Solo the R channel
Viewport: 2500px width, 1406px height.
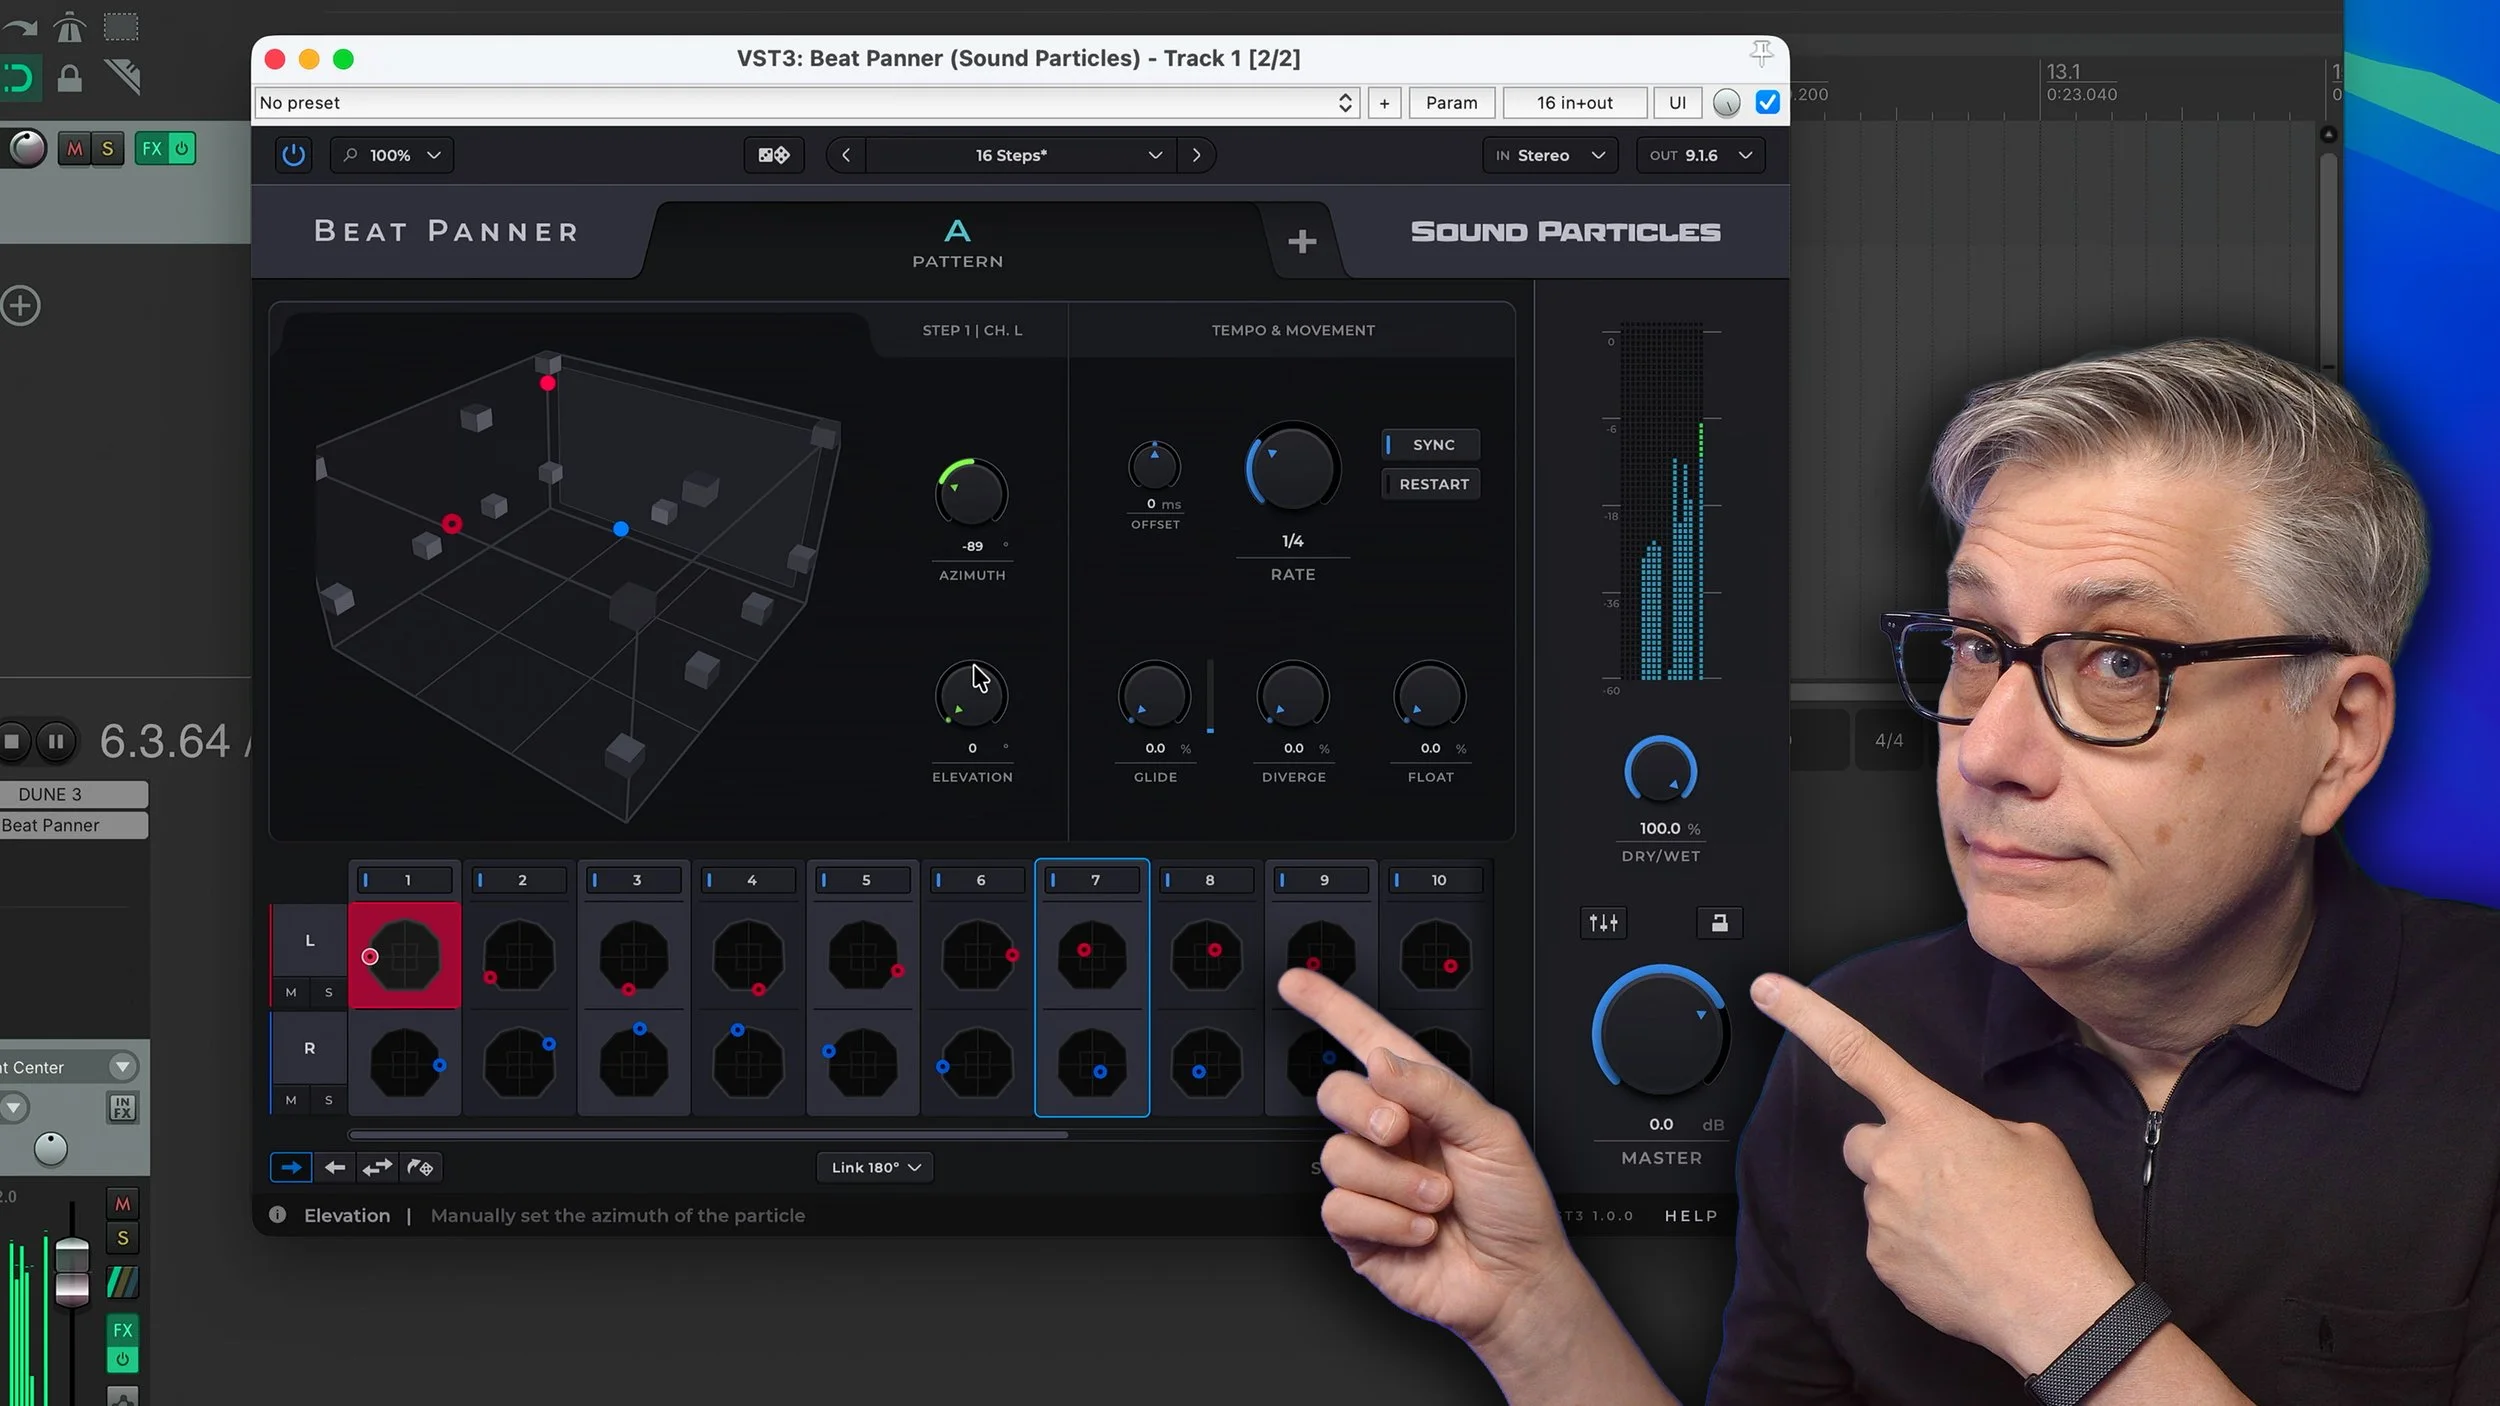pos(328,1100)
